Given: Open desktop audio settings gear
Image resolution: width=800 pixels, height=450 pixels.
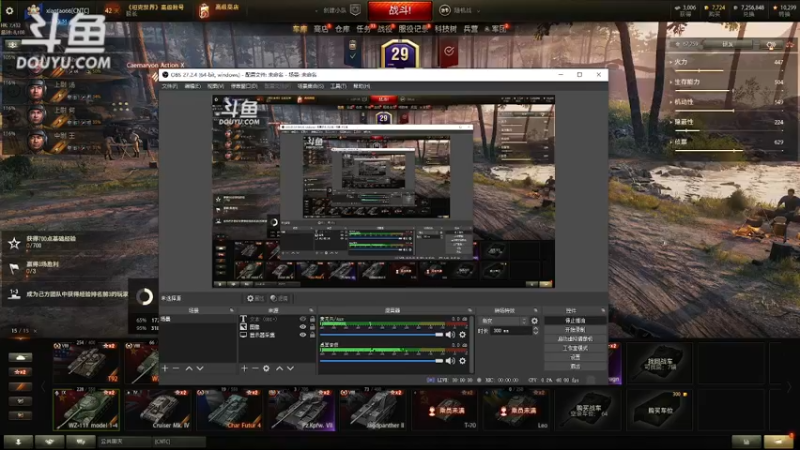Looking at the screenshot, I should 462,335.
